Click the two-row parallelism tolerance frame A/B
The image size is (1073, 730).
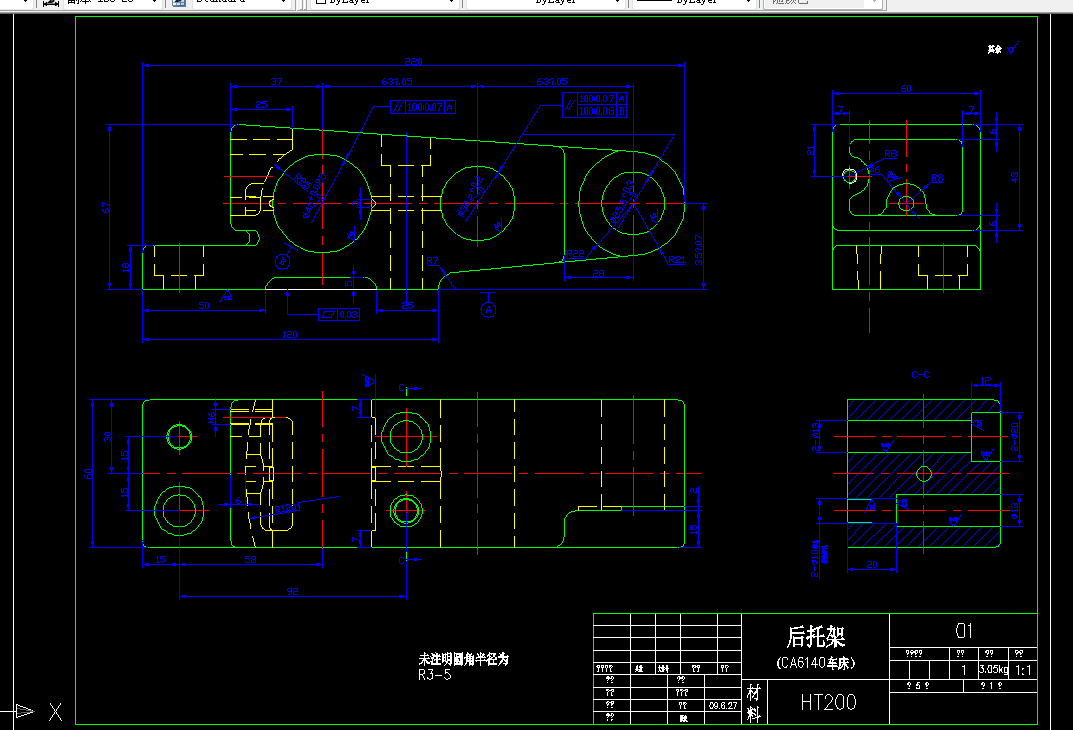coord(595,105)
